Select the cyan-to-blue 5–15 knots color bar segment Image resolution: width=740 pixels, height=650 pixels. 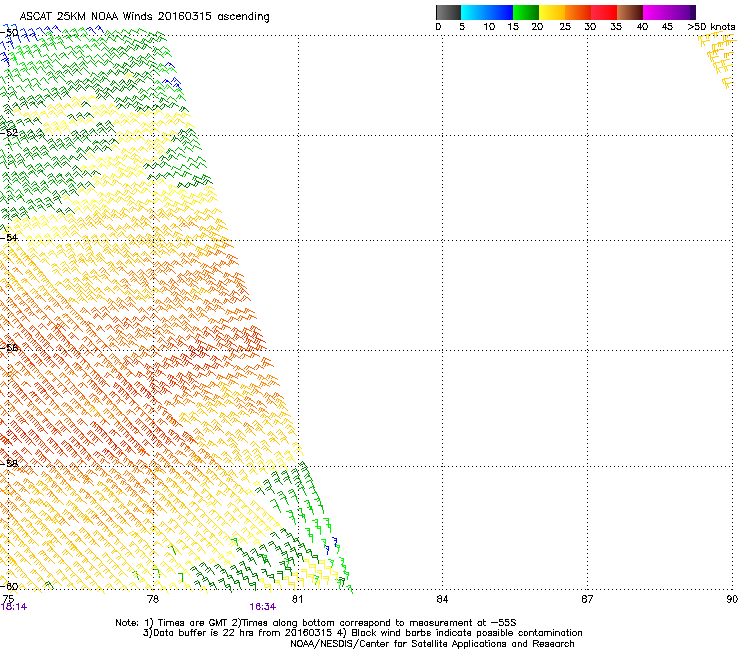487,12
